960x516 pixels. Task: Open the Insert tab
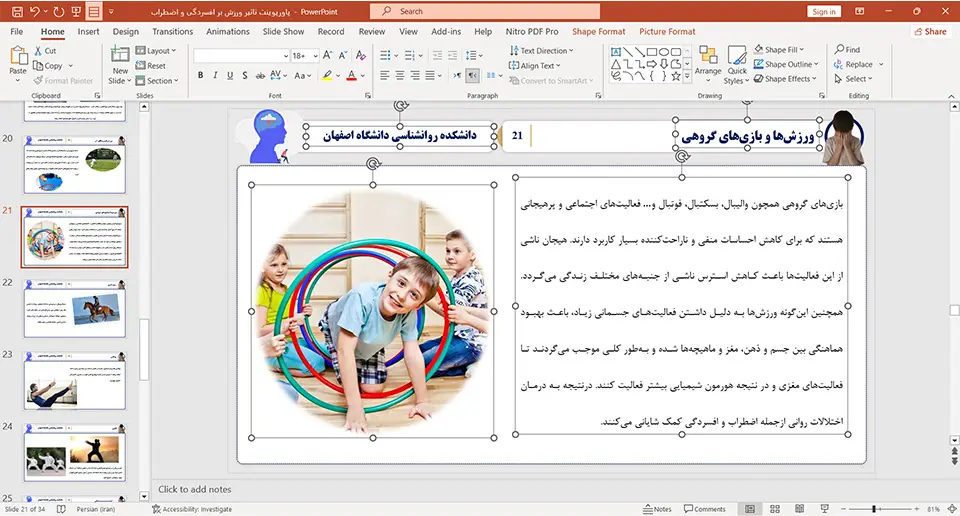pos(88,31)
